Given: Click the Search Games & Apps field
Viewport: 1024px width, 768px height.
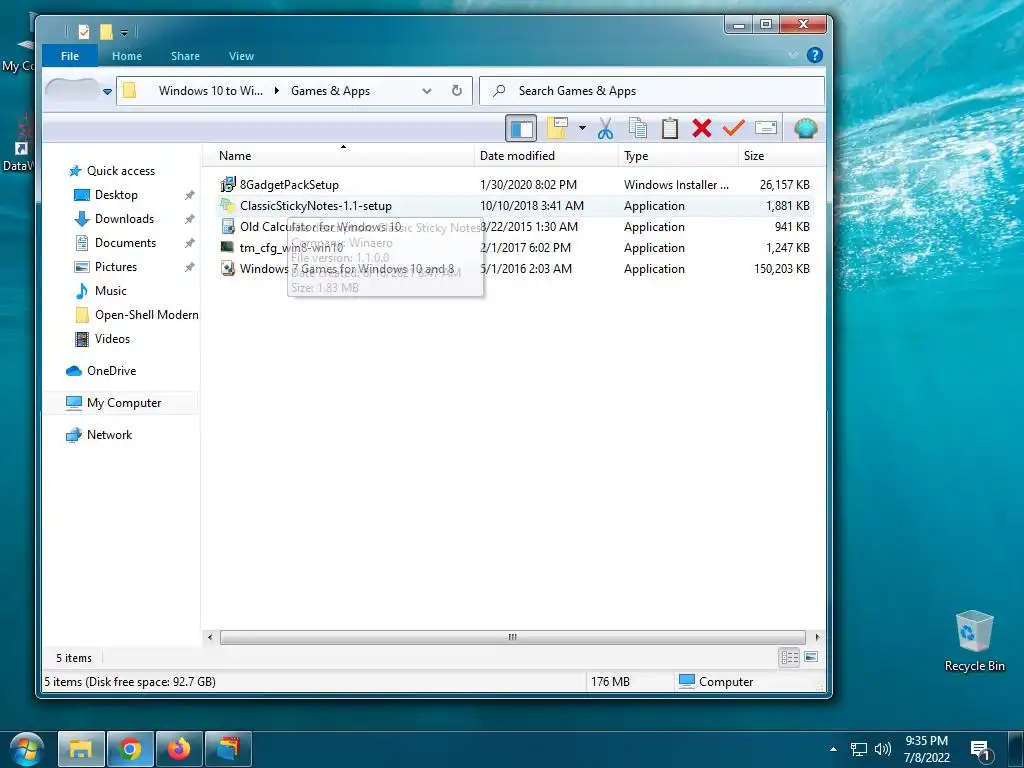Looking at the screenshot, I should (x=652, y=91).
